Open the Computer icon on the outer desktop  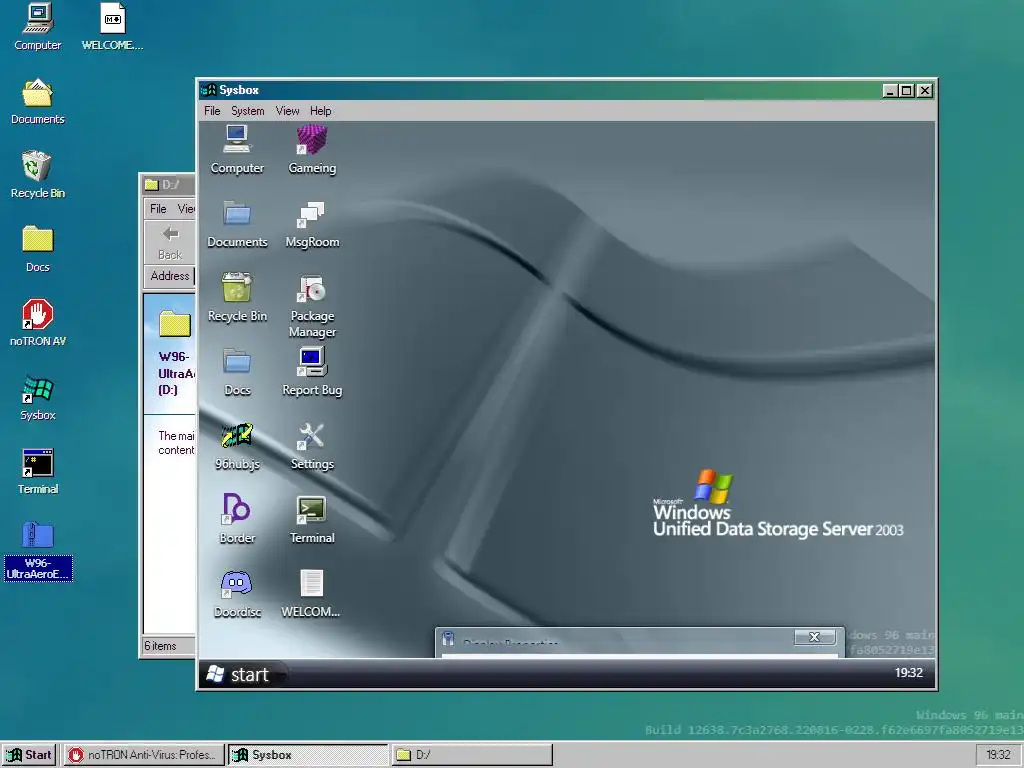click(x=38, y=27)
